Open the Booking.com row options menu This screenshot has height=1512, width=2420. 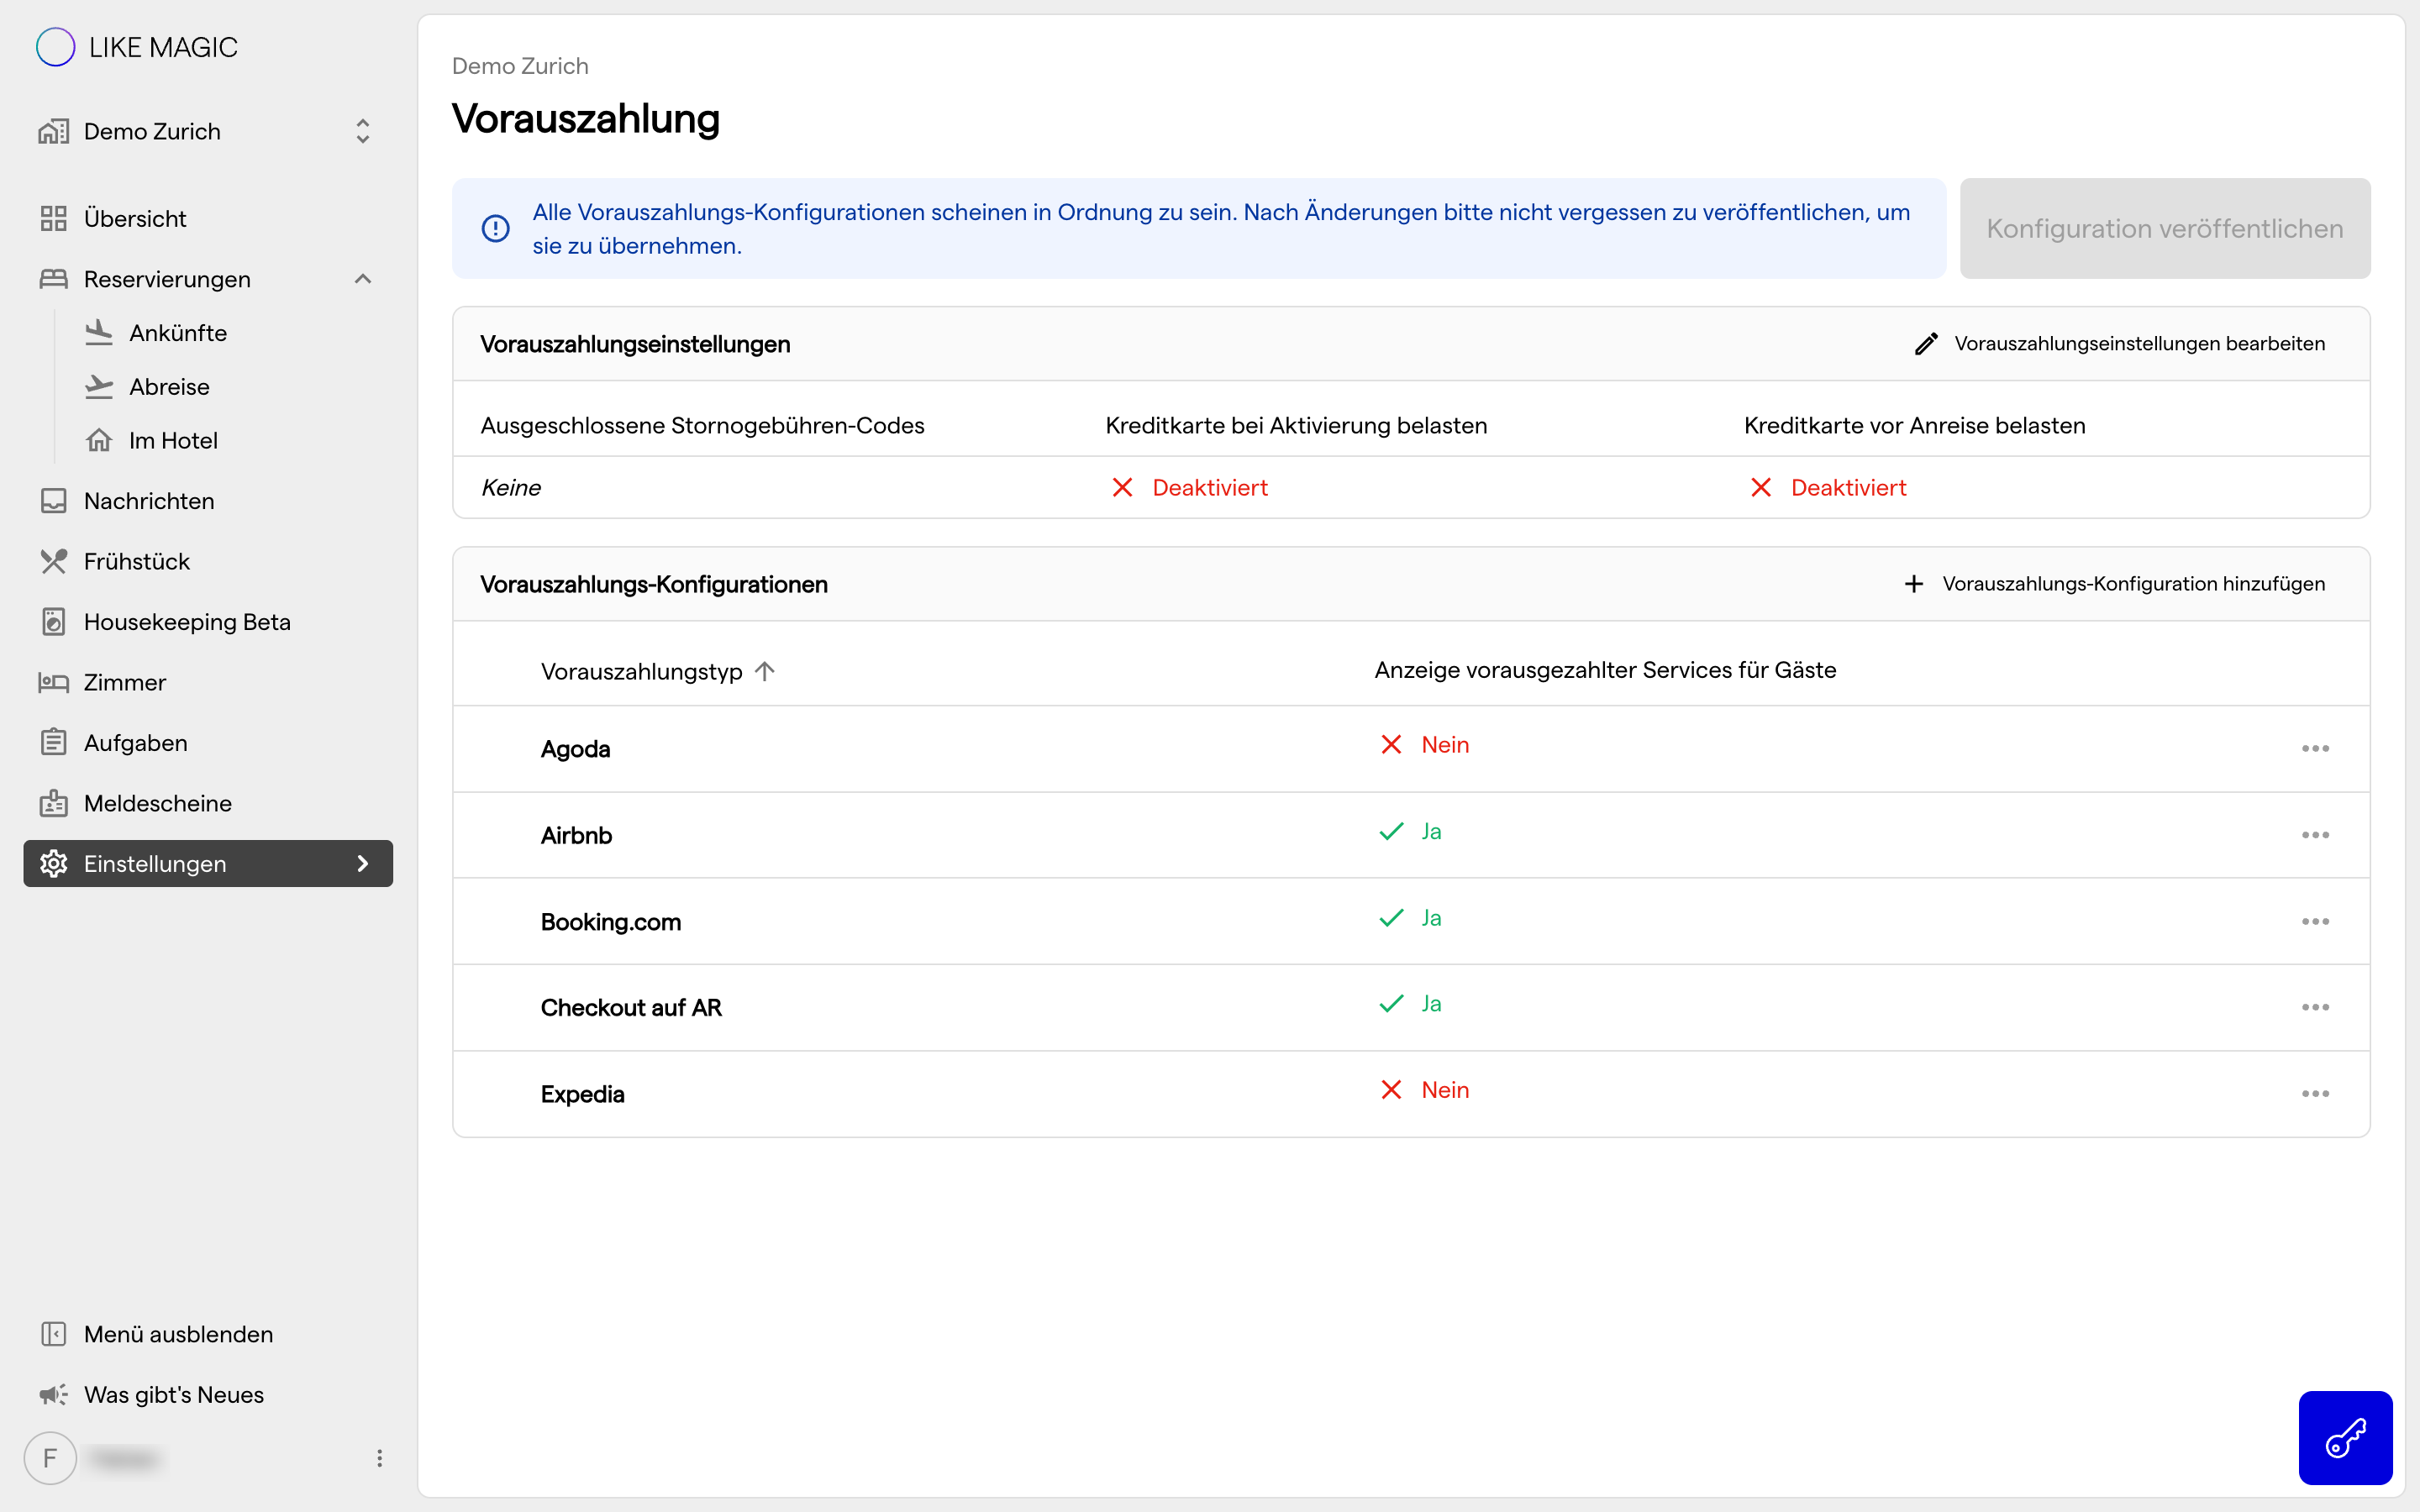(2315, 922)
